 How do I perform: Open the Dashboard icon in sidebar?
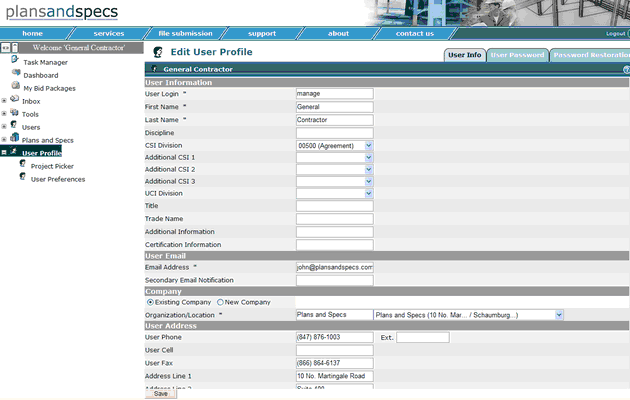[x=16, y=72]
